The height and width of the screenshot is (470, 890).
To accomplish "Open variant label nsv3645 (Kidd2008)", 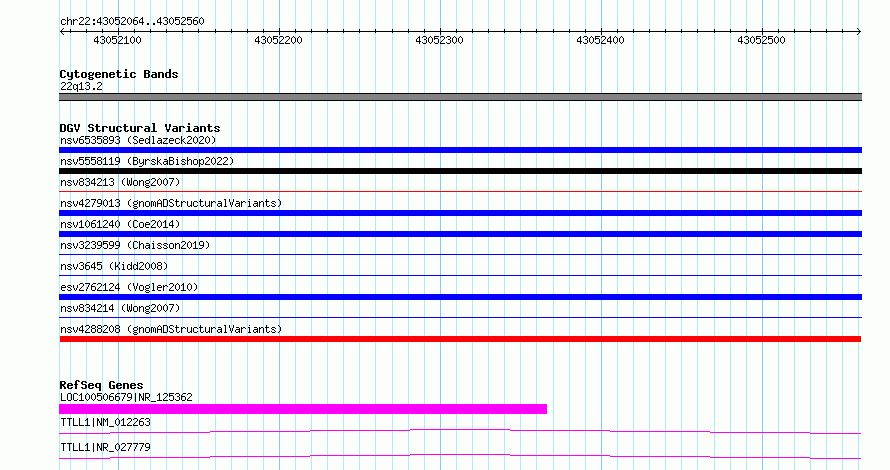I will 114,266.
